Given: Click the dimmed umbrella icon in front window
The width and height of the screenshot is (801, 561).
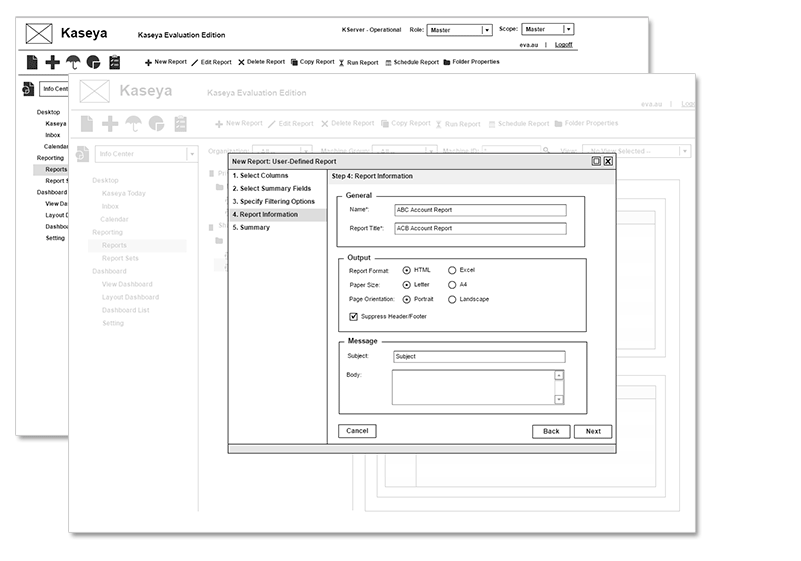Looking at the screenshot, I should pyautogui.click(x=133, y=124).
